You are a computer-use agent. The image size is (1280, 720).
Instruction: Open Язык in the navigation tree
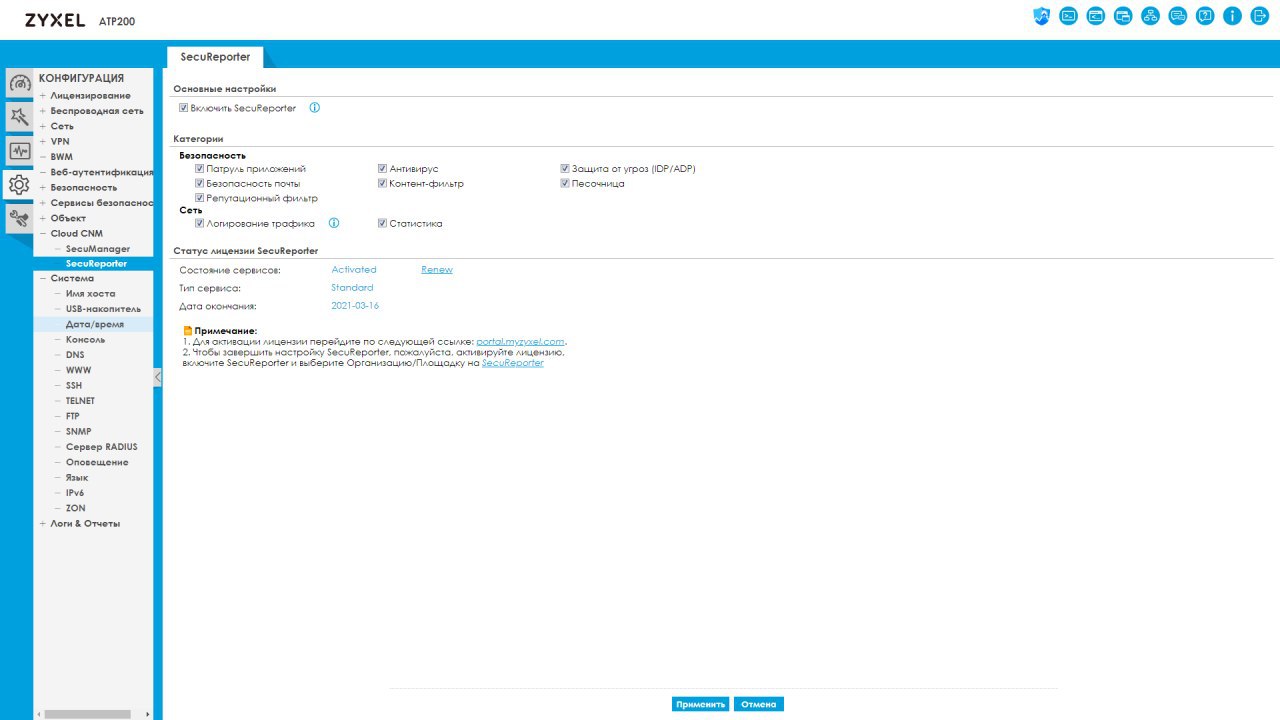coord(77,478)
